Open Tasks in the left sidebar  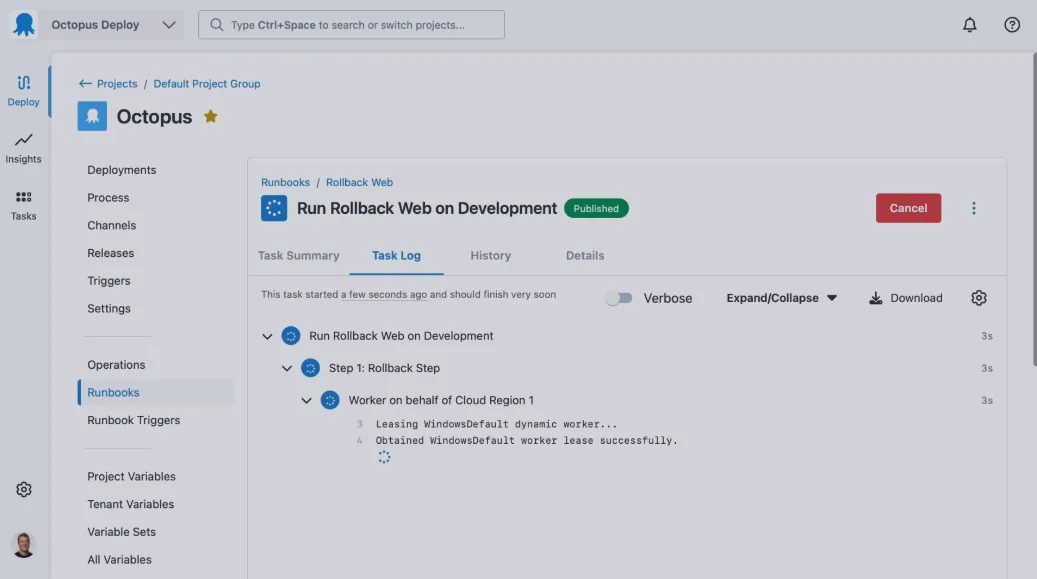click(x=23, y=205)
